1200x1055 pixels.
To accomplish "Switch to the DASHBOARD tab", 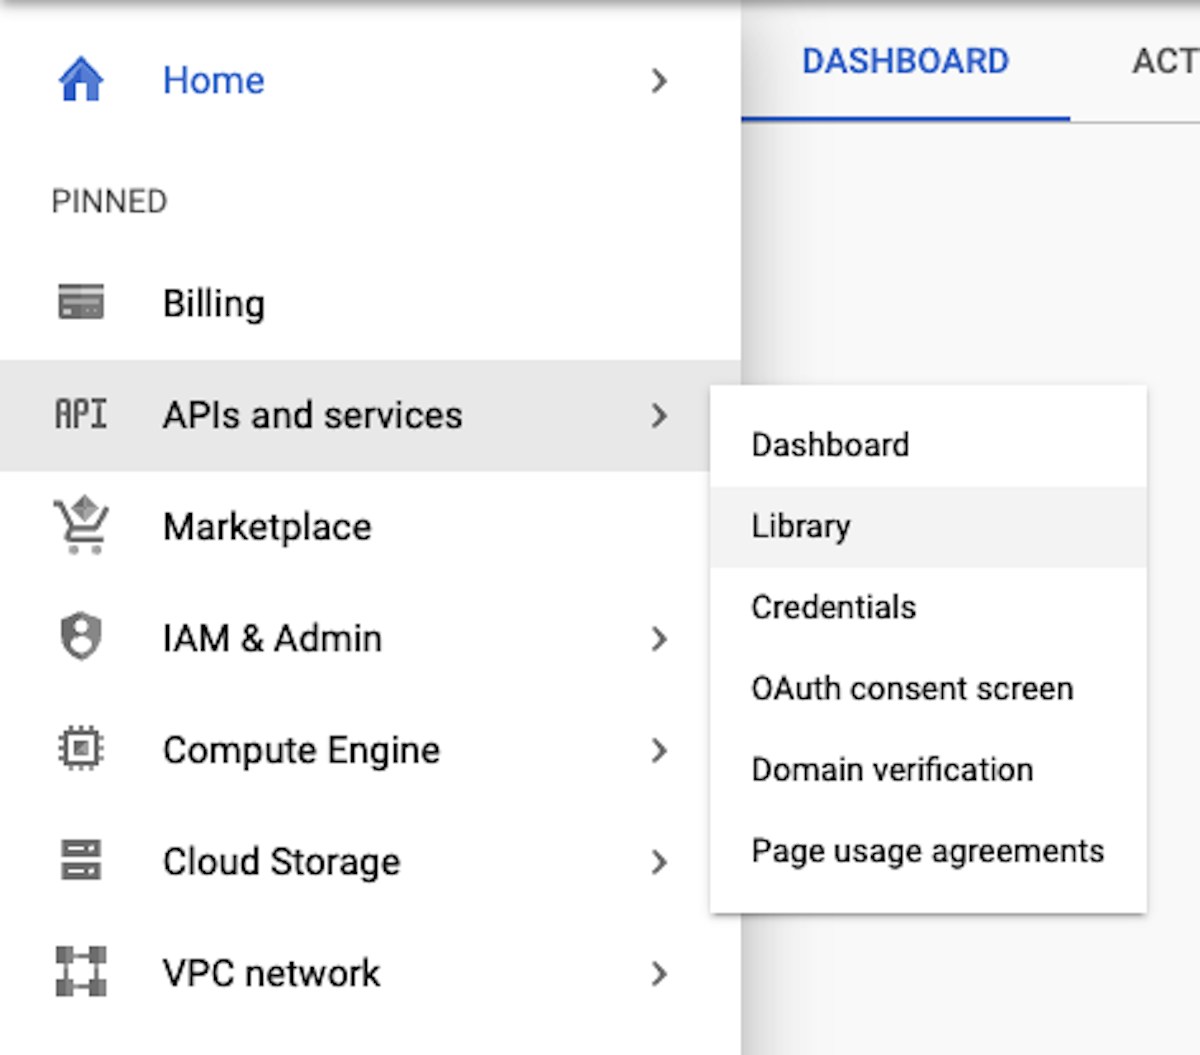I will pos(905,62).
